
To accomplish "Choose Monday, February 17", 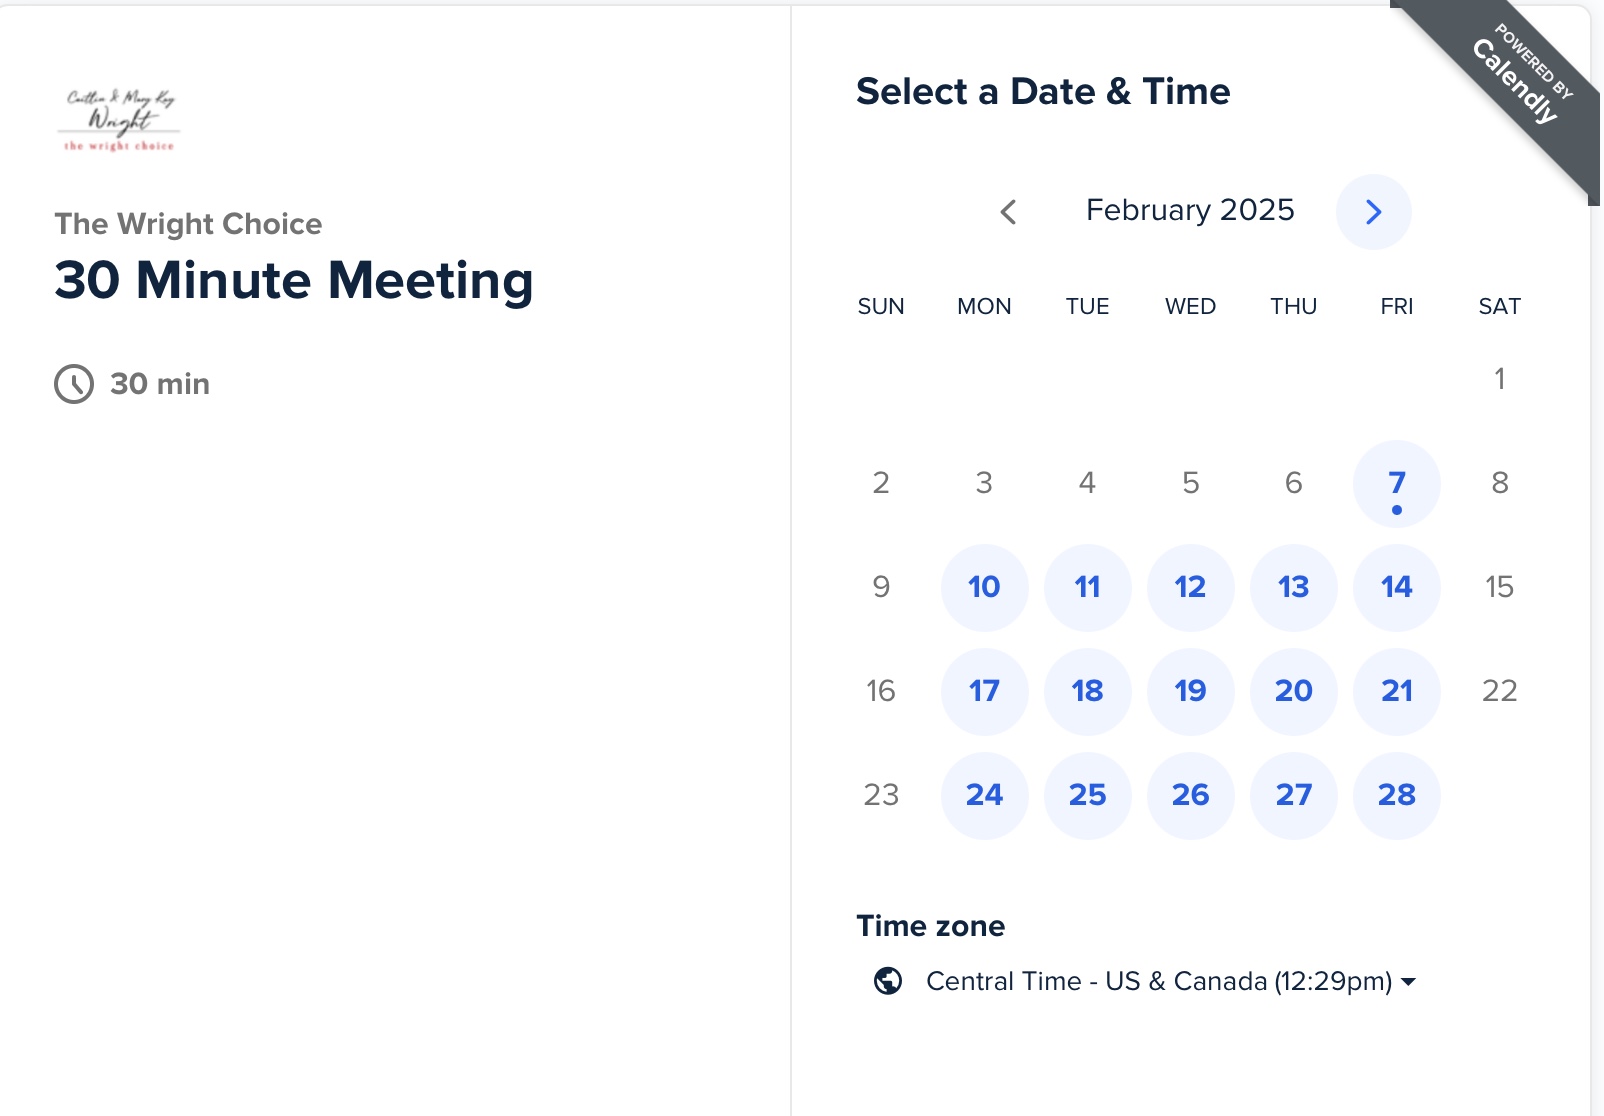I will pyautogui.click(x=984, y=691).
